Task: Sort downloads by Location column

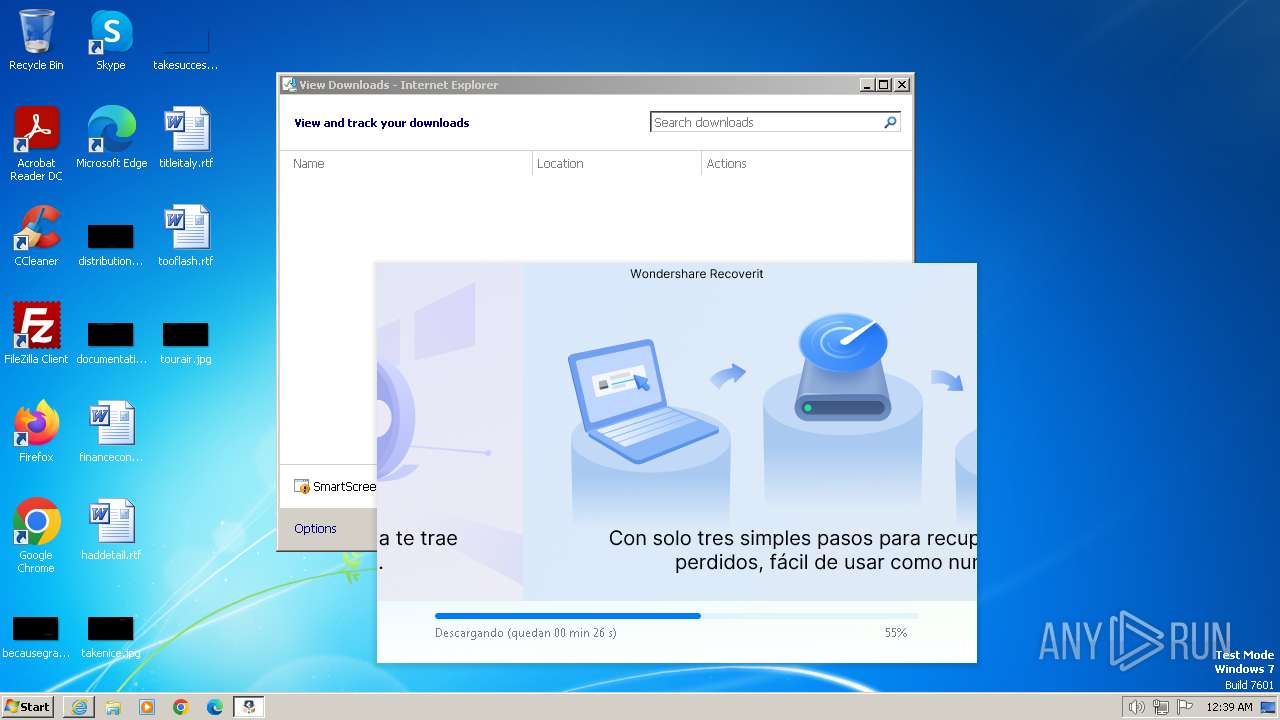Action: coord(617,164)
